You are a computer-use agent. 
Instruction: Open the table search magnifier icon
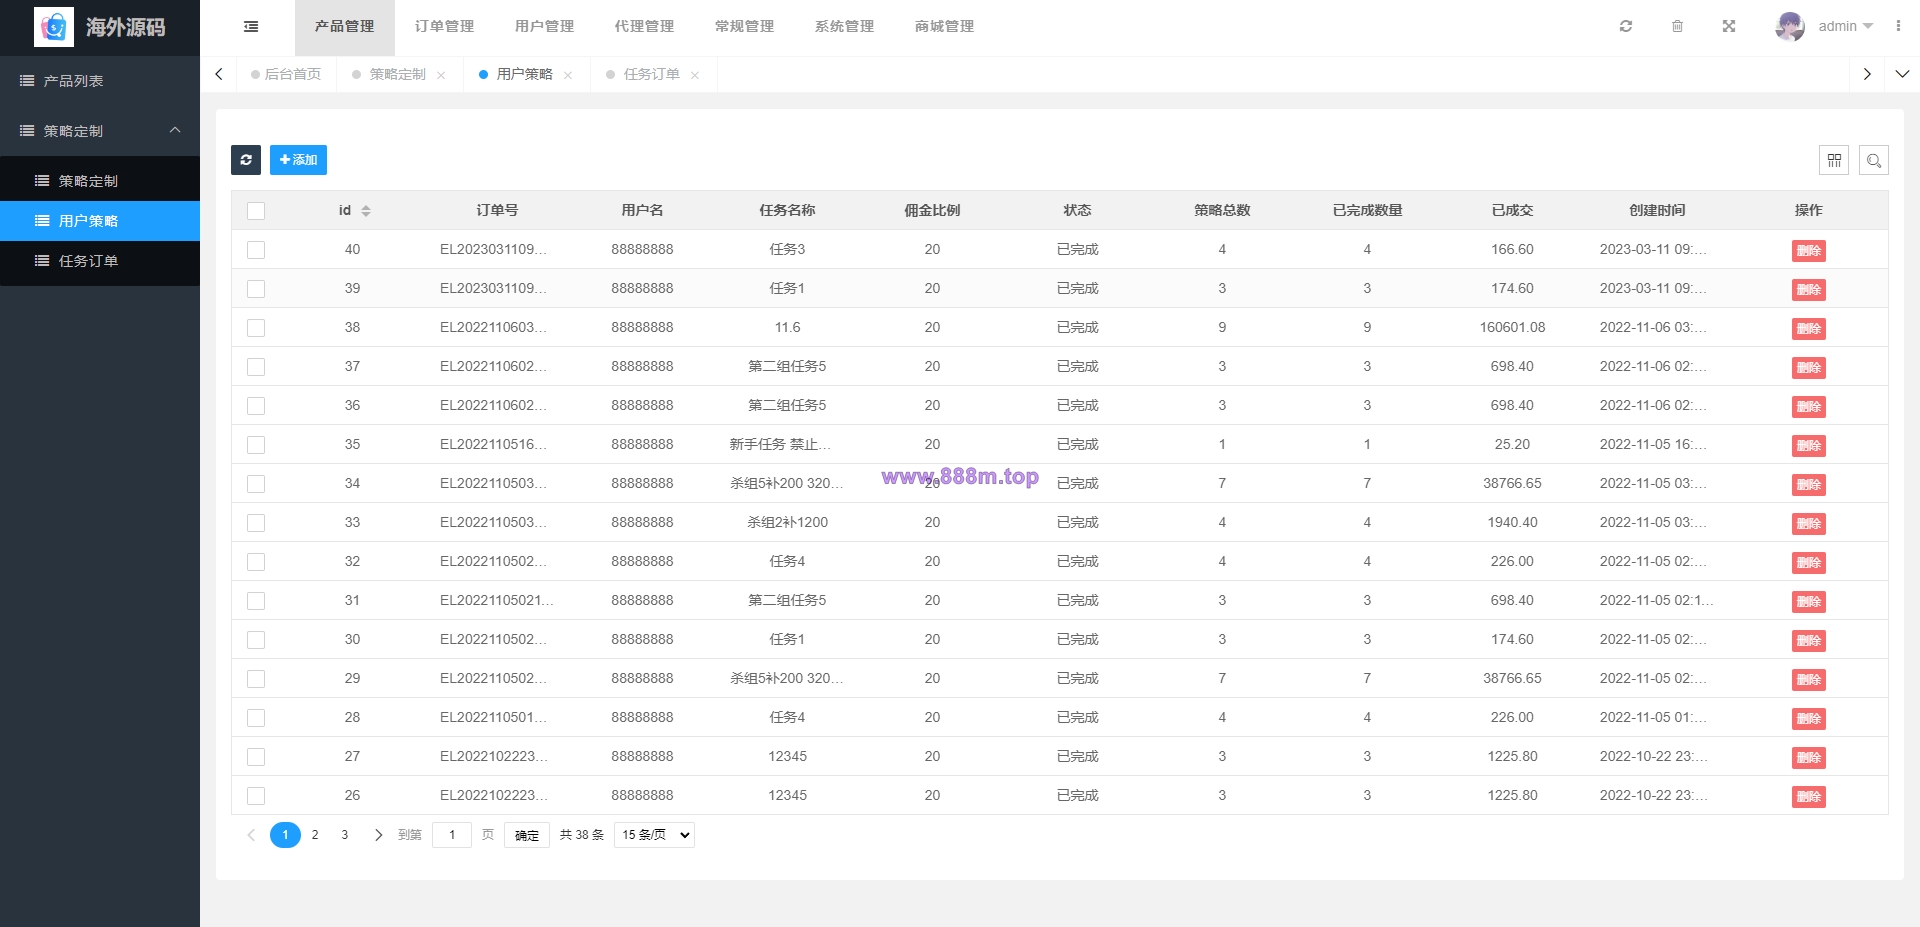(1874, 160)
